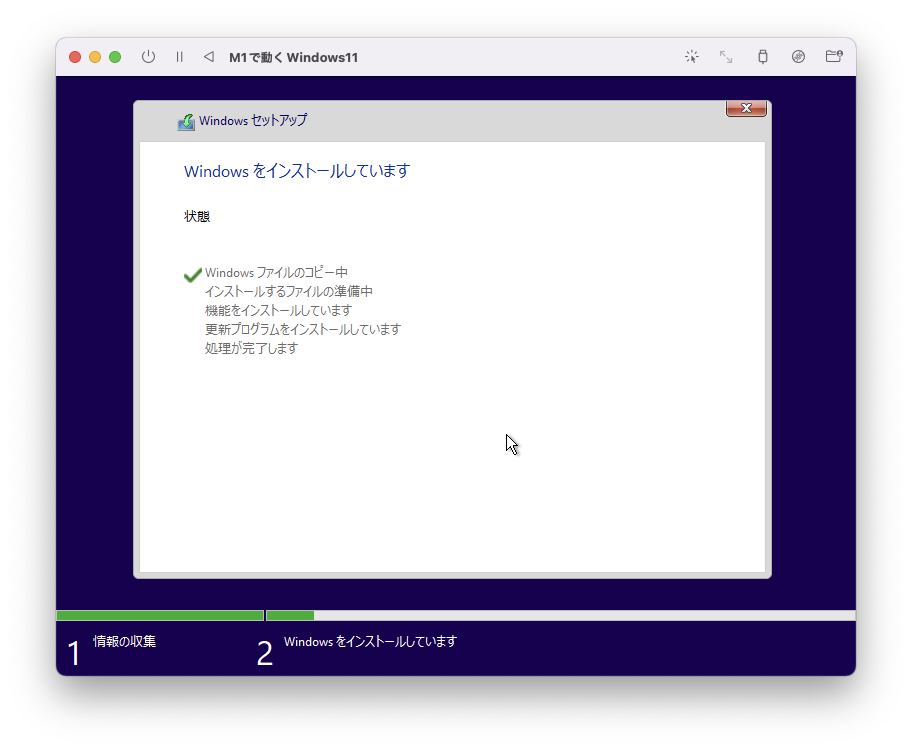Select the インストールするファイルの準備中 step
This screenshot has width=912, height=750.
pos(288,292)
